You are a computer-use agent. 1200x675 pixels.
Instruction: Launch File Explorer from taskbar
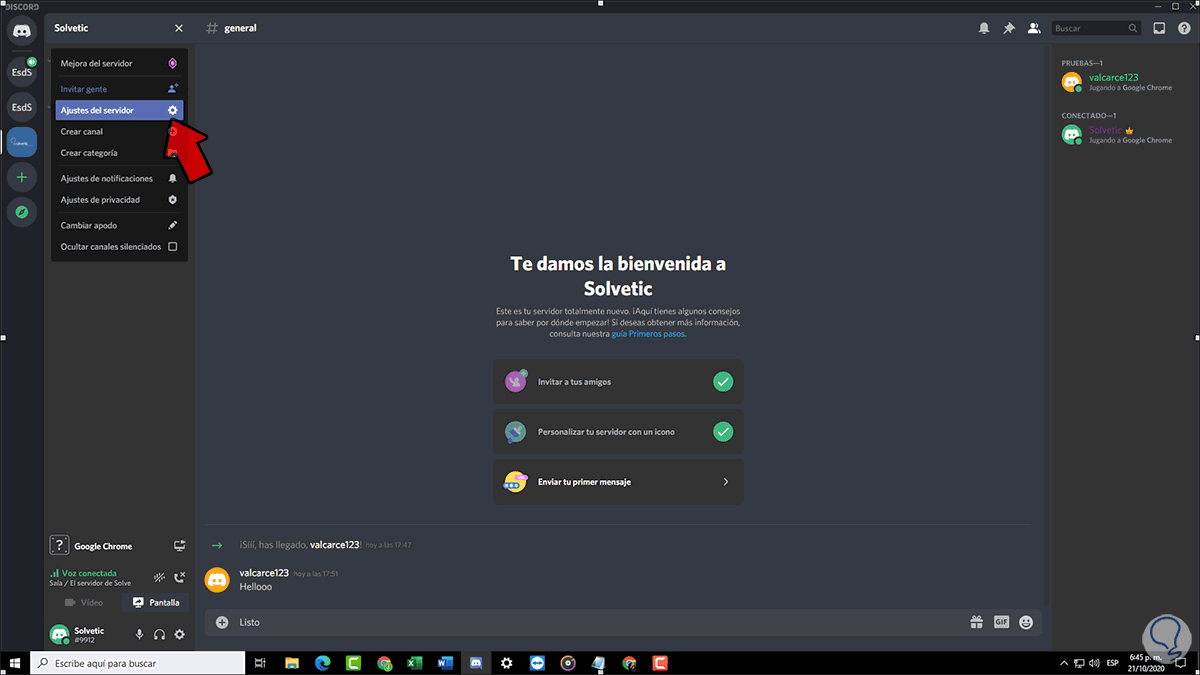[x=292, y=662]
